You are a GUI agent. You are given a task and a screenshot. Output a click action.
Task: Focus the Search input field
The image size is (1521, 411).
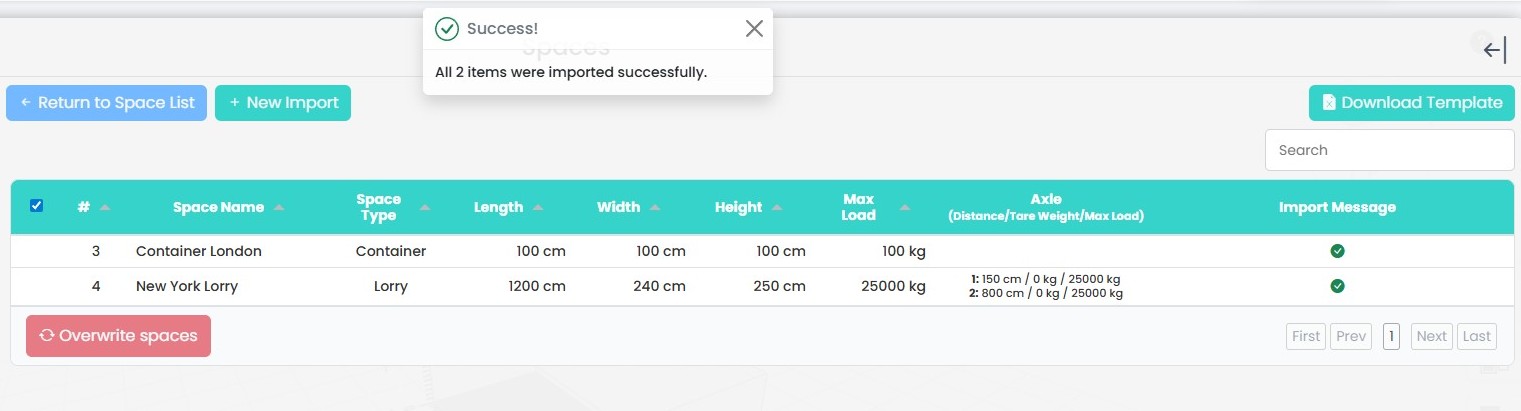tap(1390, 150)
